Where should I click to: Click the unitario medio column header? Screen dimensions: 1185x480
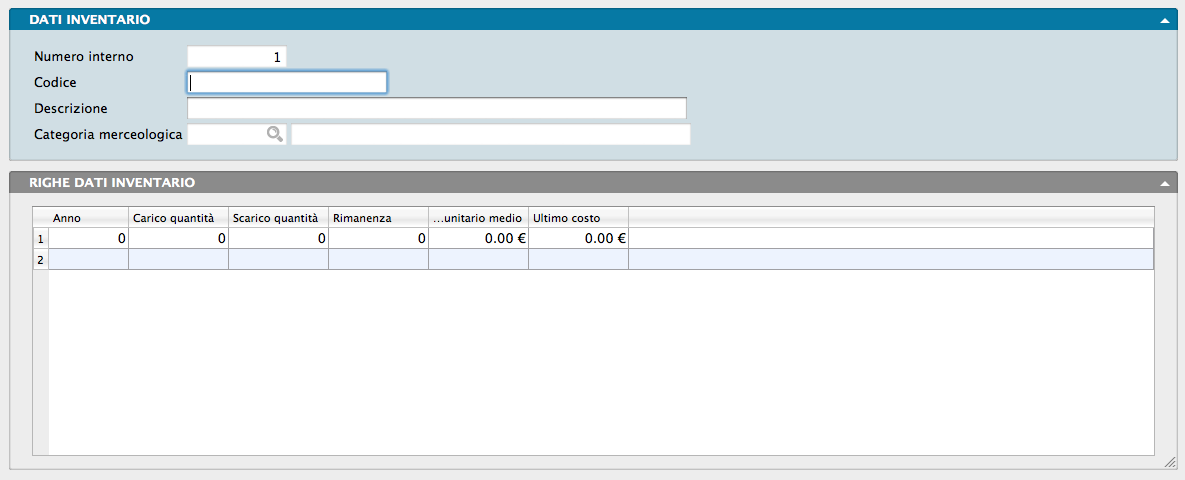478,218
